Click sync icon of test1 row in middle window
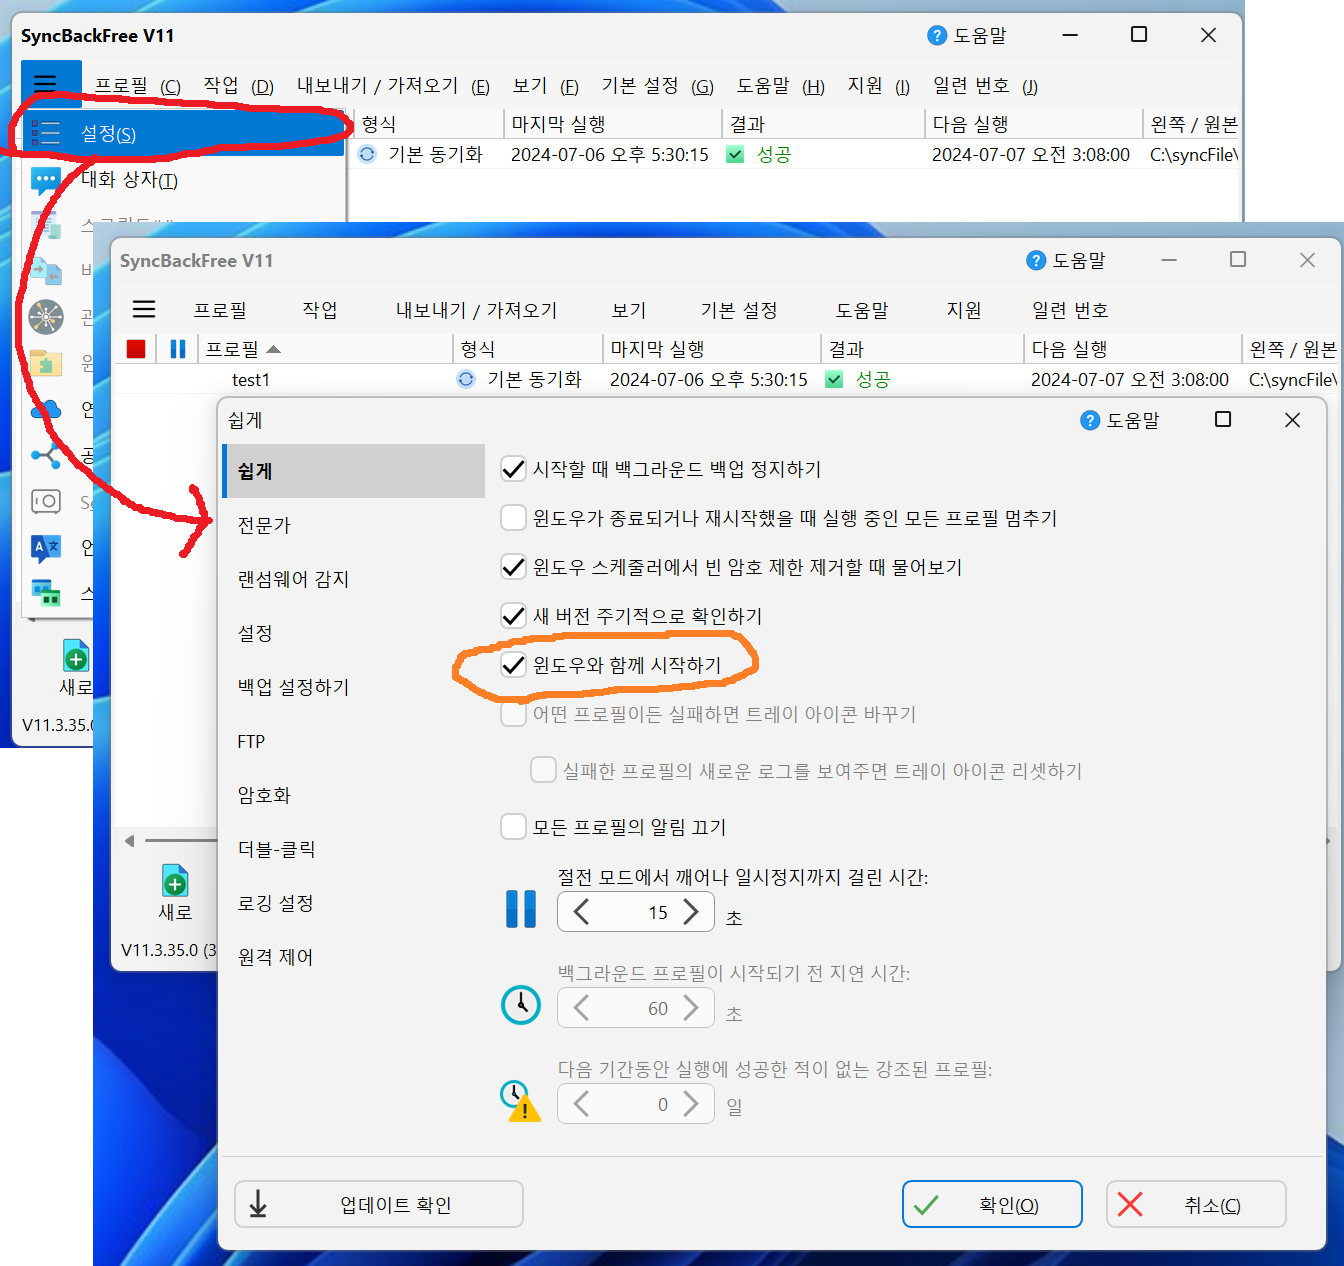This screenshot has width=1344, height=1266. pyautogui.click(x=466, y=380)
